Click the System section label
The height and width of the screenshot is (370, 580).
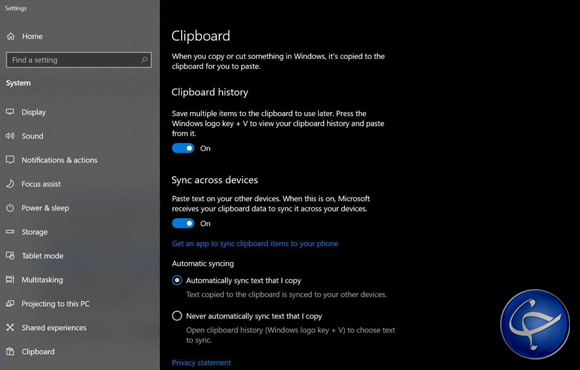[18, 83]
